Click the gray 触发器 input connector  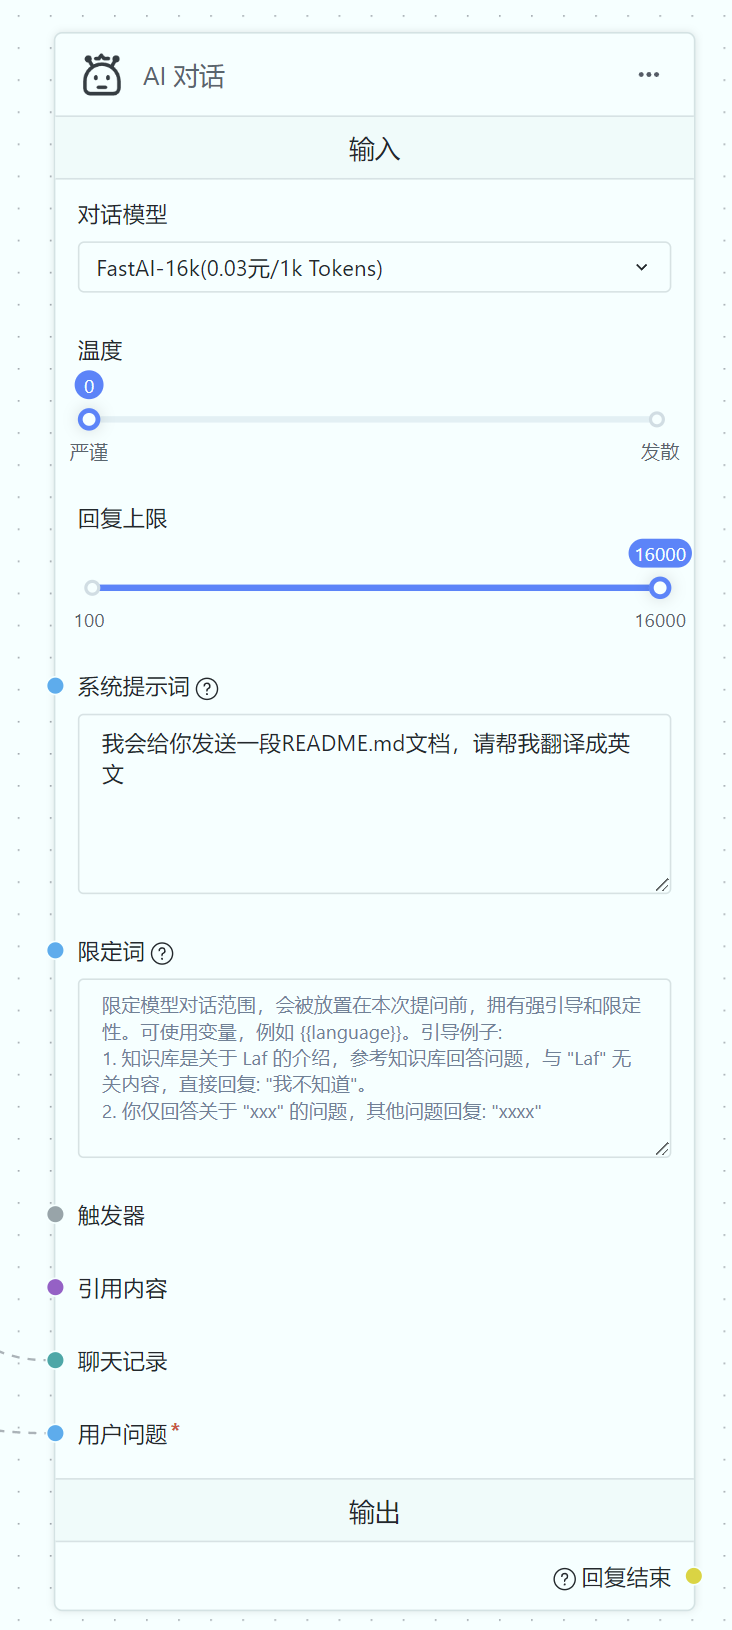(56, 1214)
